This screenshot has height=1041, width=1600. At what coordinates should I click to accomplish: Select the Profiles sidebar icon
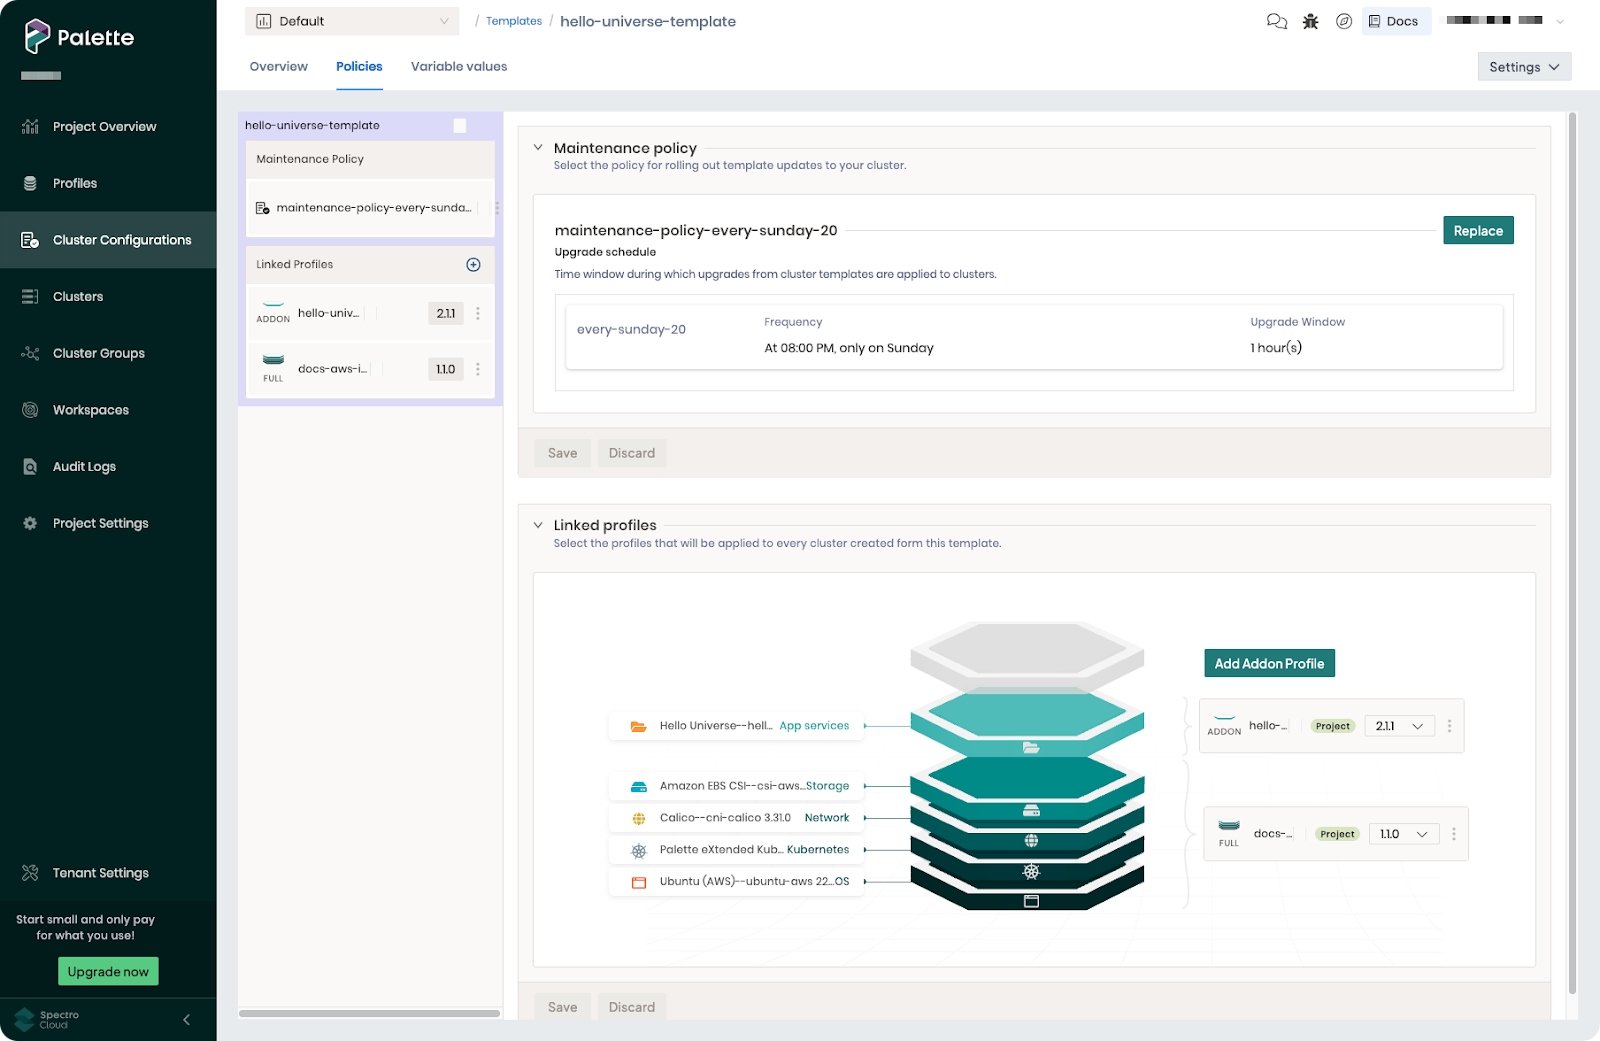click(29, 183)
